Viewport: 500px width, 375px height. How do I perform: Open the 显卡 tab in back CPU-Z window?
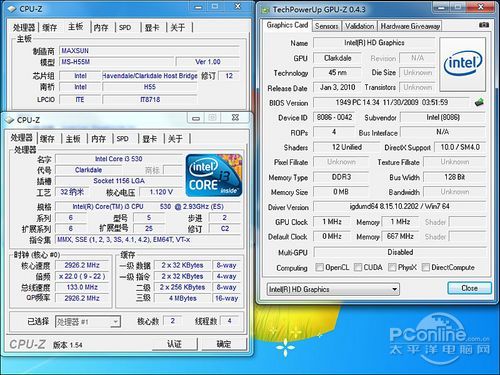pyautogui.click(x=152, y=27)
